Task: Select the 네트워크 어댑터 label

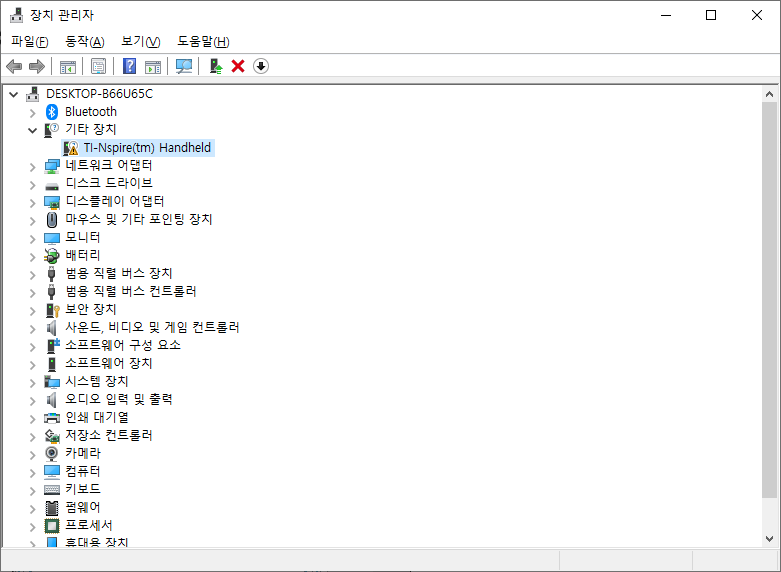Action: click(109, 165)
